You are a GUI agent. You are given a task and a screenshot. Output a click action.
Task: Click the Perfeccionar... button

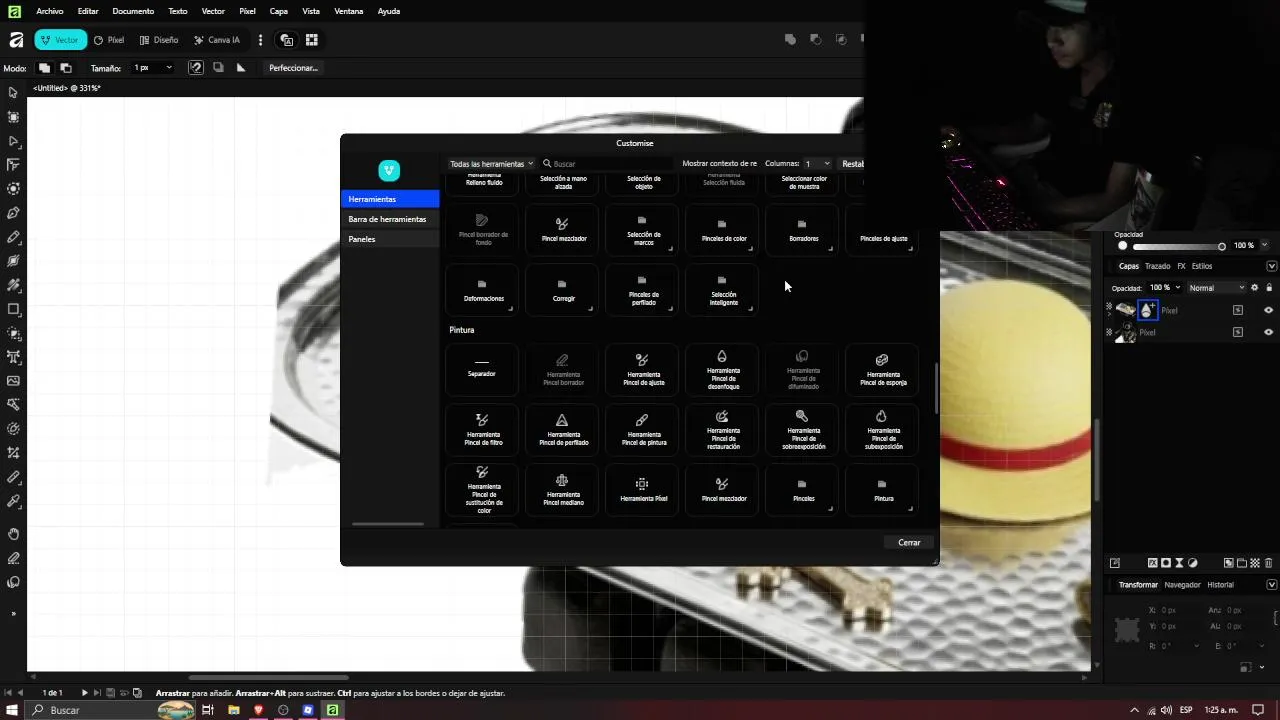tap(293, 68)
